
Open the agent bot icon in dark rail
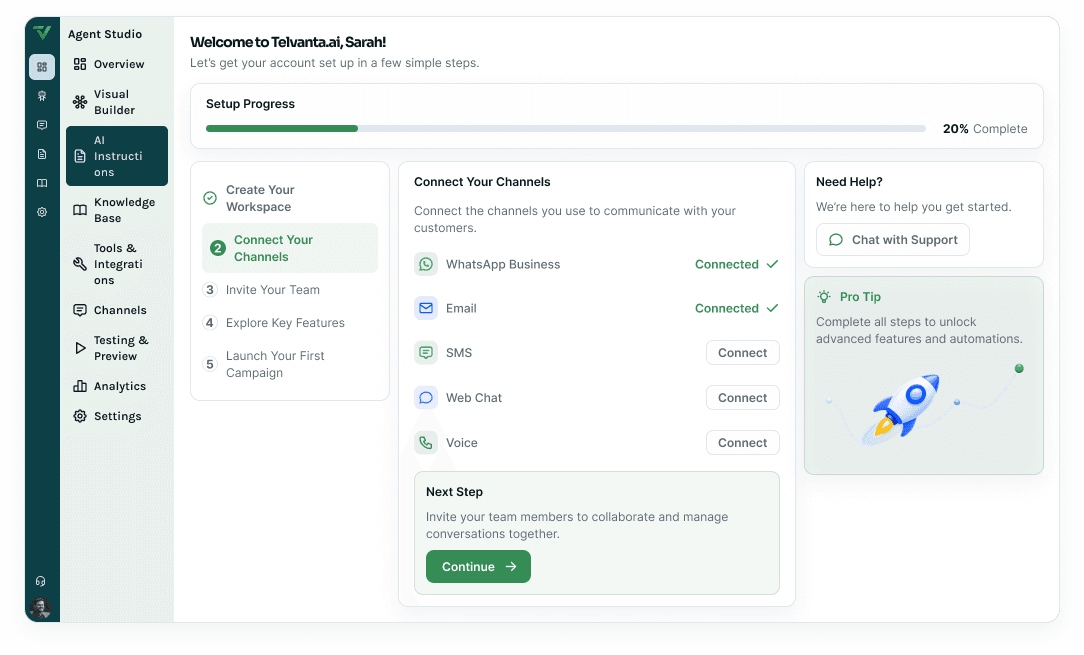pyautogui.click(x=42, y=96)
